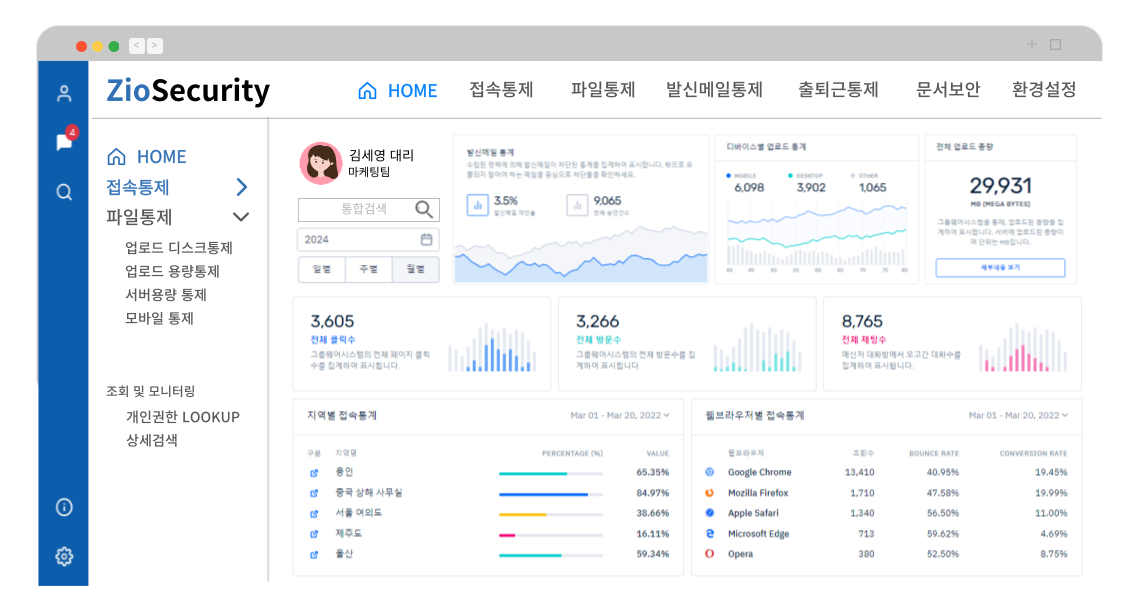Select the 일별 period toggle
Screen dimensions: 1140x600
click(321, 269)
